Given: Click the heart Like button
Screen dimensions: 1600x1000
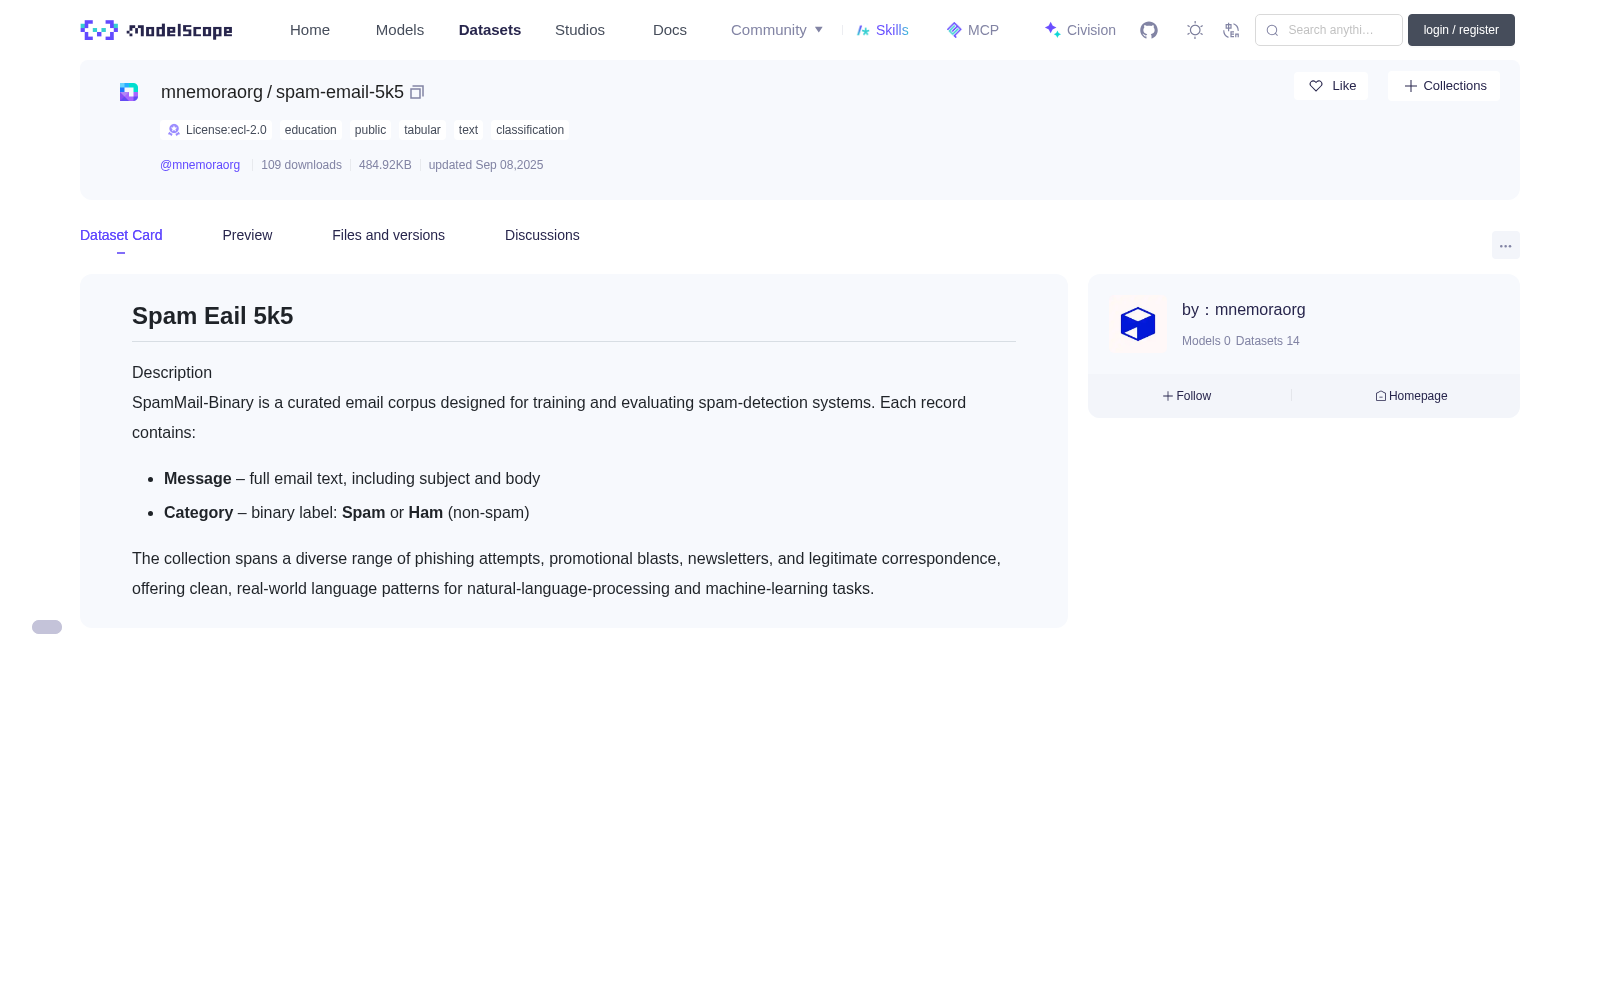Looking at the screenshot, I should (x=1331, y=86).
